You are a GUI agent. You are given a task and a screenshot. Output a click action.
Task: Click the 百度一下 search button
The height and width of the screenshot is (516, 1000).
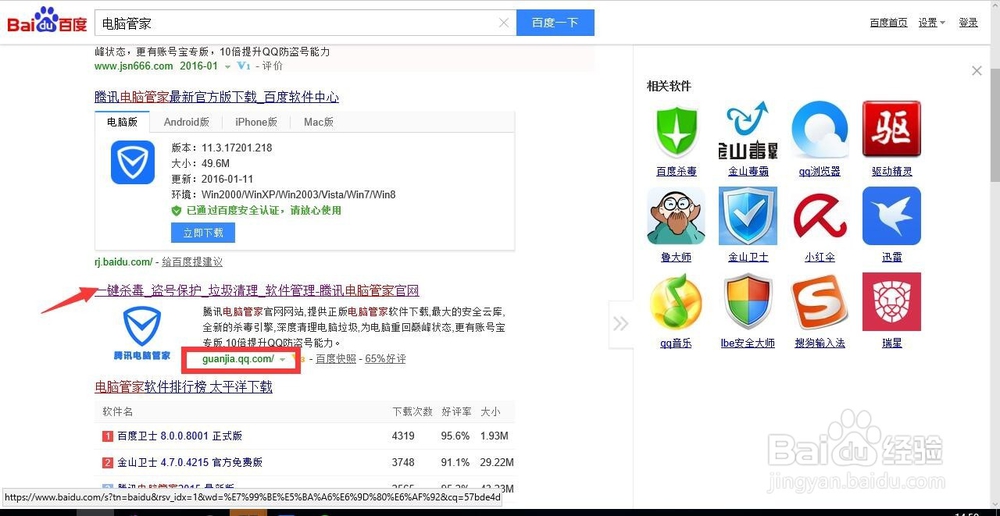click(555, 23)
